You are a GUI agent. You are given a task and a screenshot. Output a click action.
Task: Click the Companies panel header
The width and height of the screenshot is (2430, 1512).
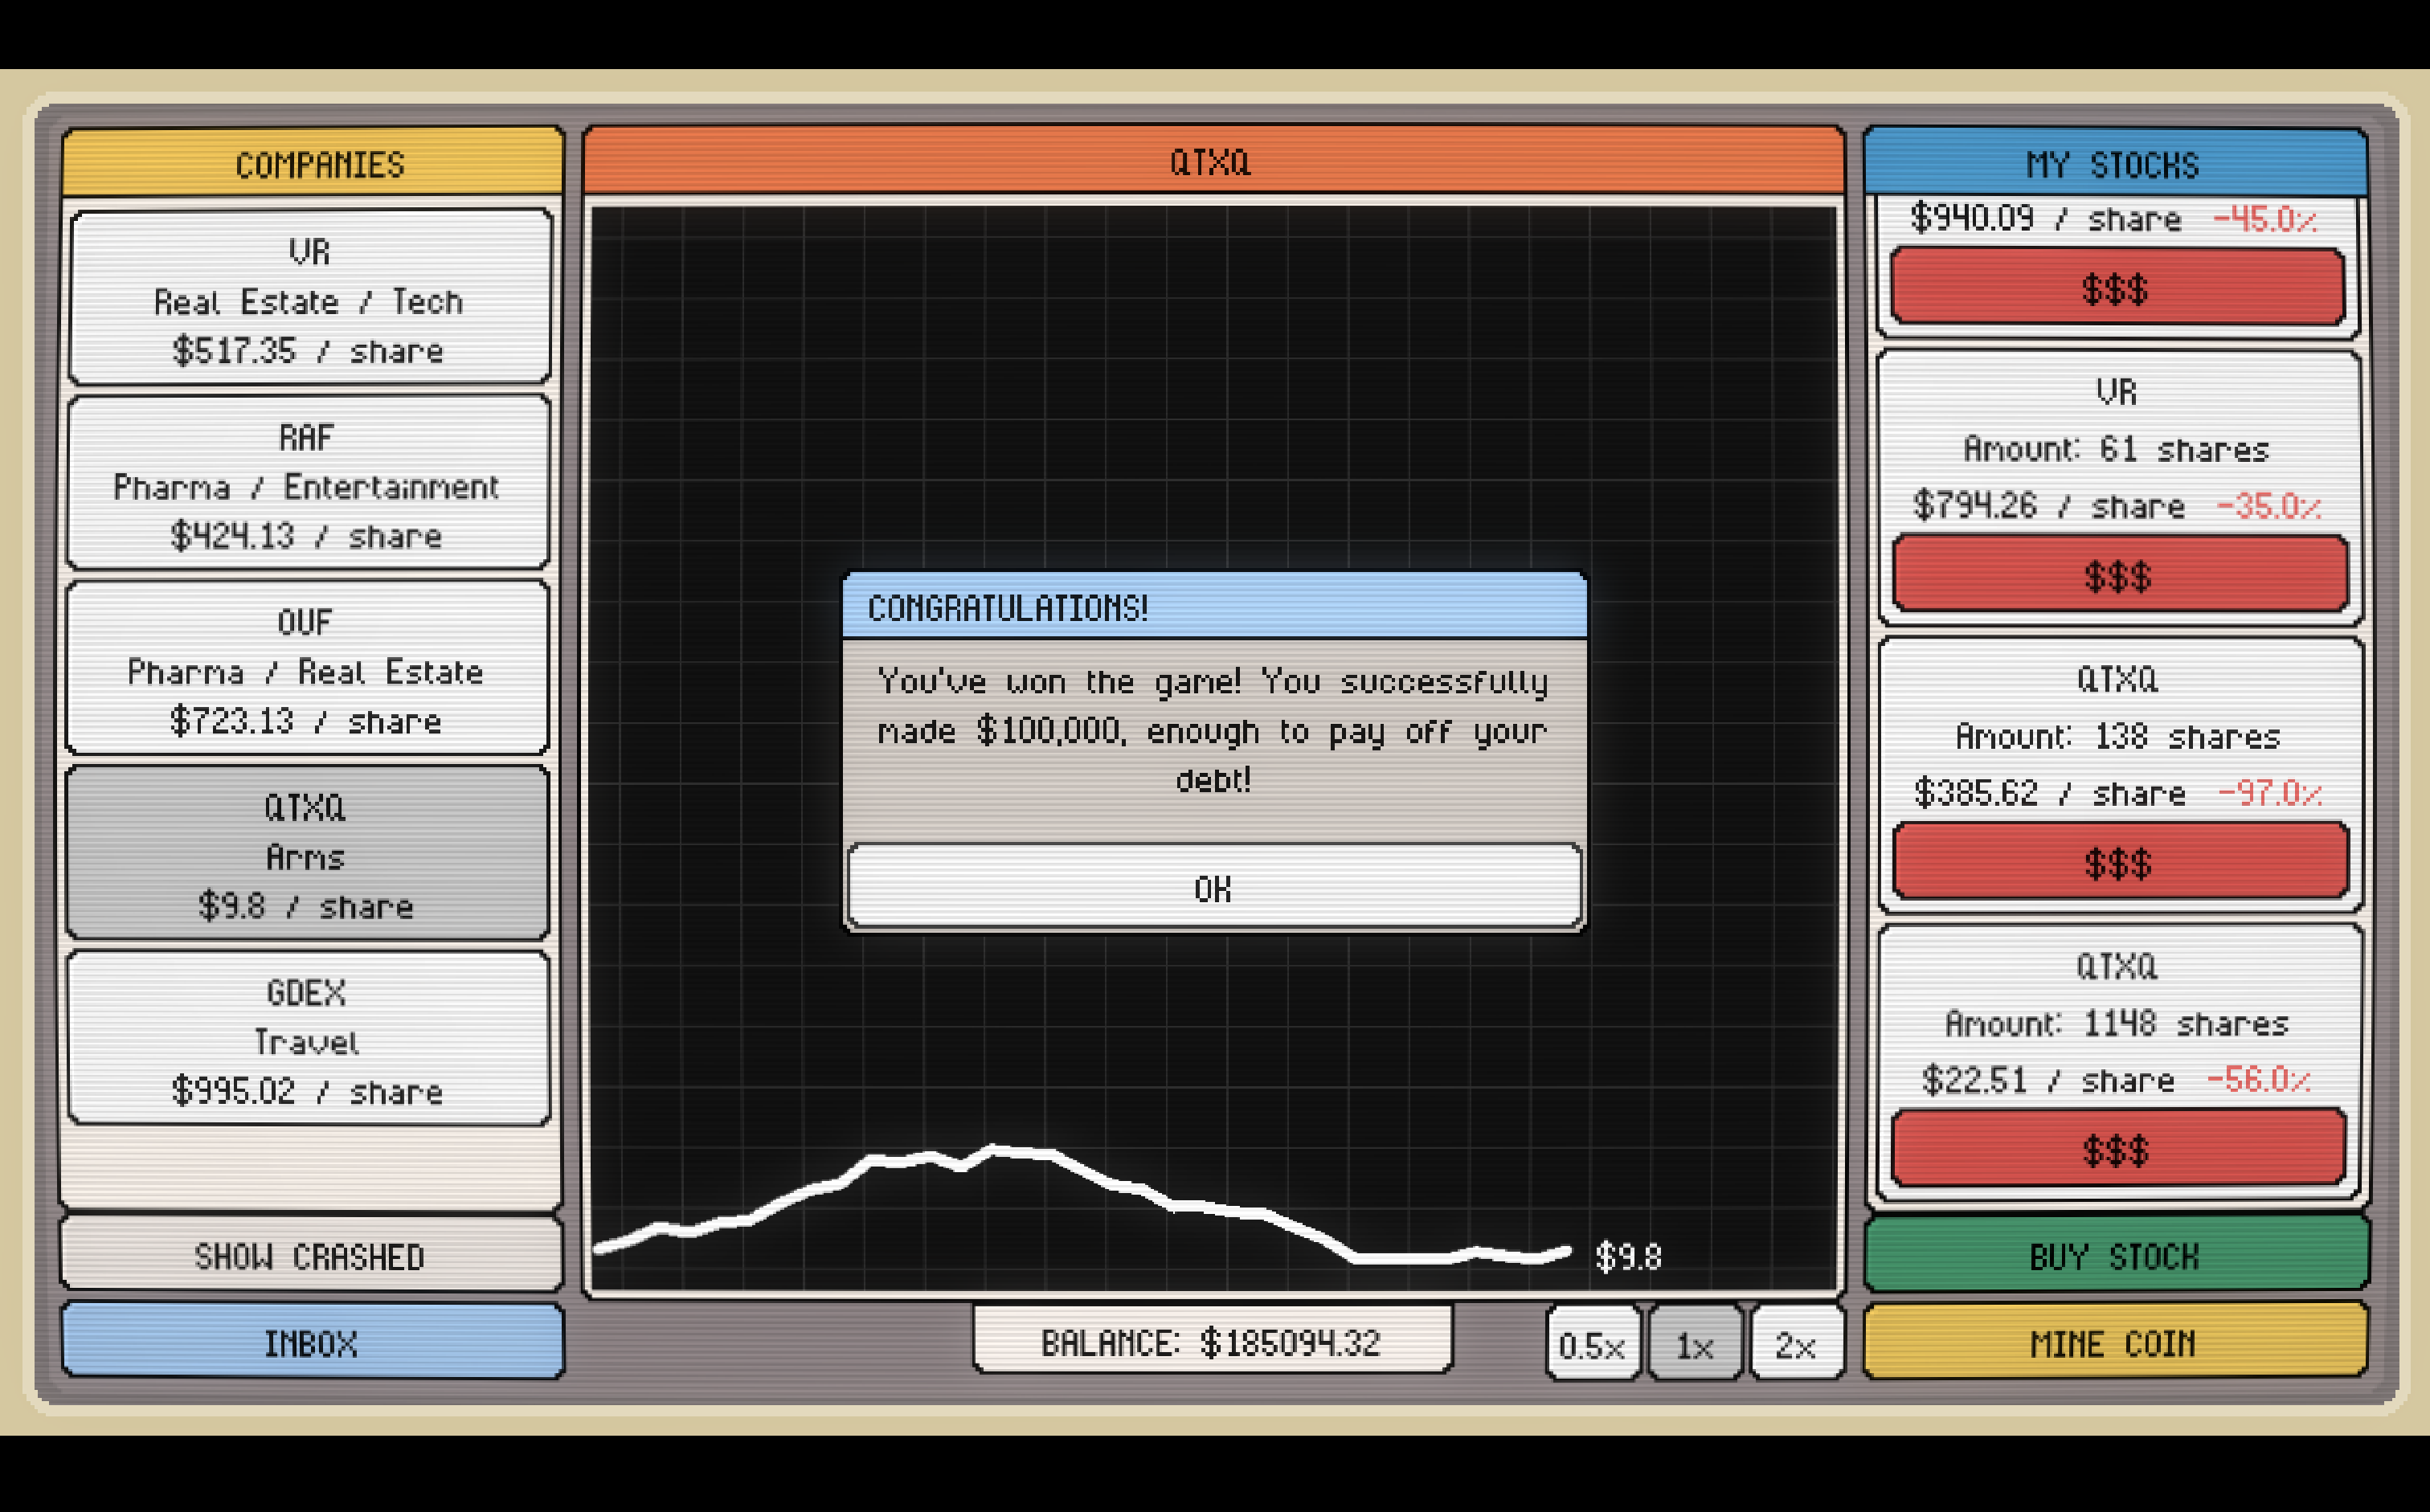[319, 163]
